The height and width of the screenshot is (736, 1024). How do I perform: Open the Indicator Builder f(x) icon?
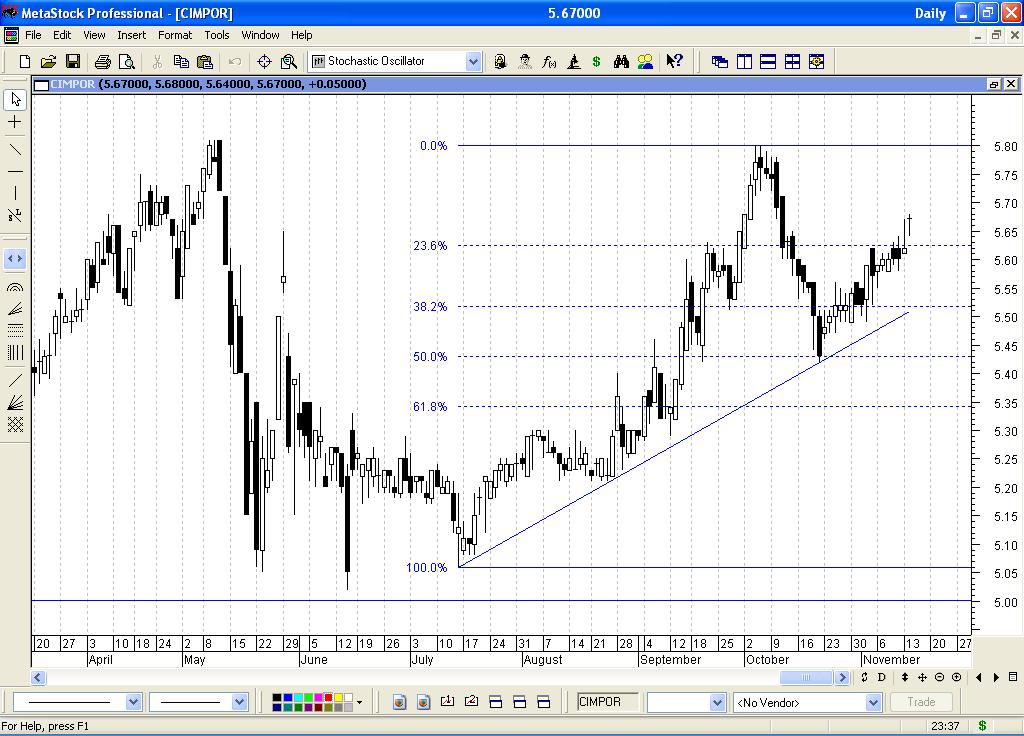pyautogui.click(x=549, y=61)
